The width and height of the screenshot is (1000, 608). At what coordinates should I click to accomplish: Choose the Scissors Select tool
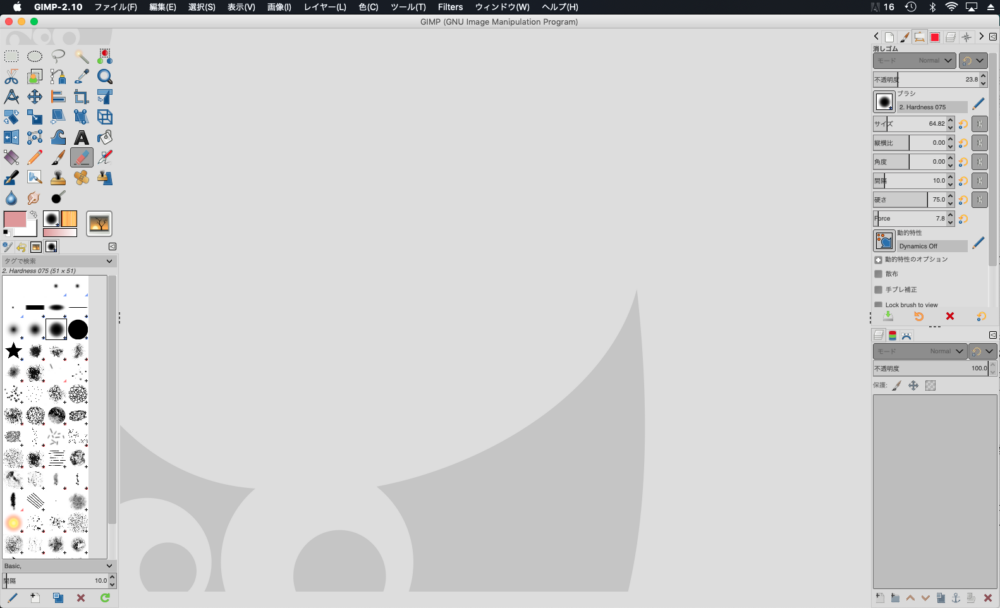[11, 77]
